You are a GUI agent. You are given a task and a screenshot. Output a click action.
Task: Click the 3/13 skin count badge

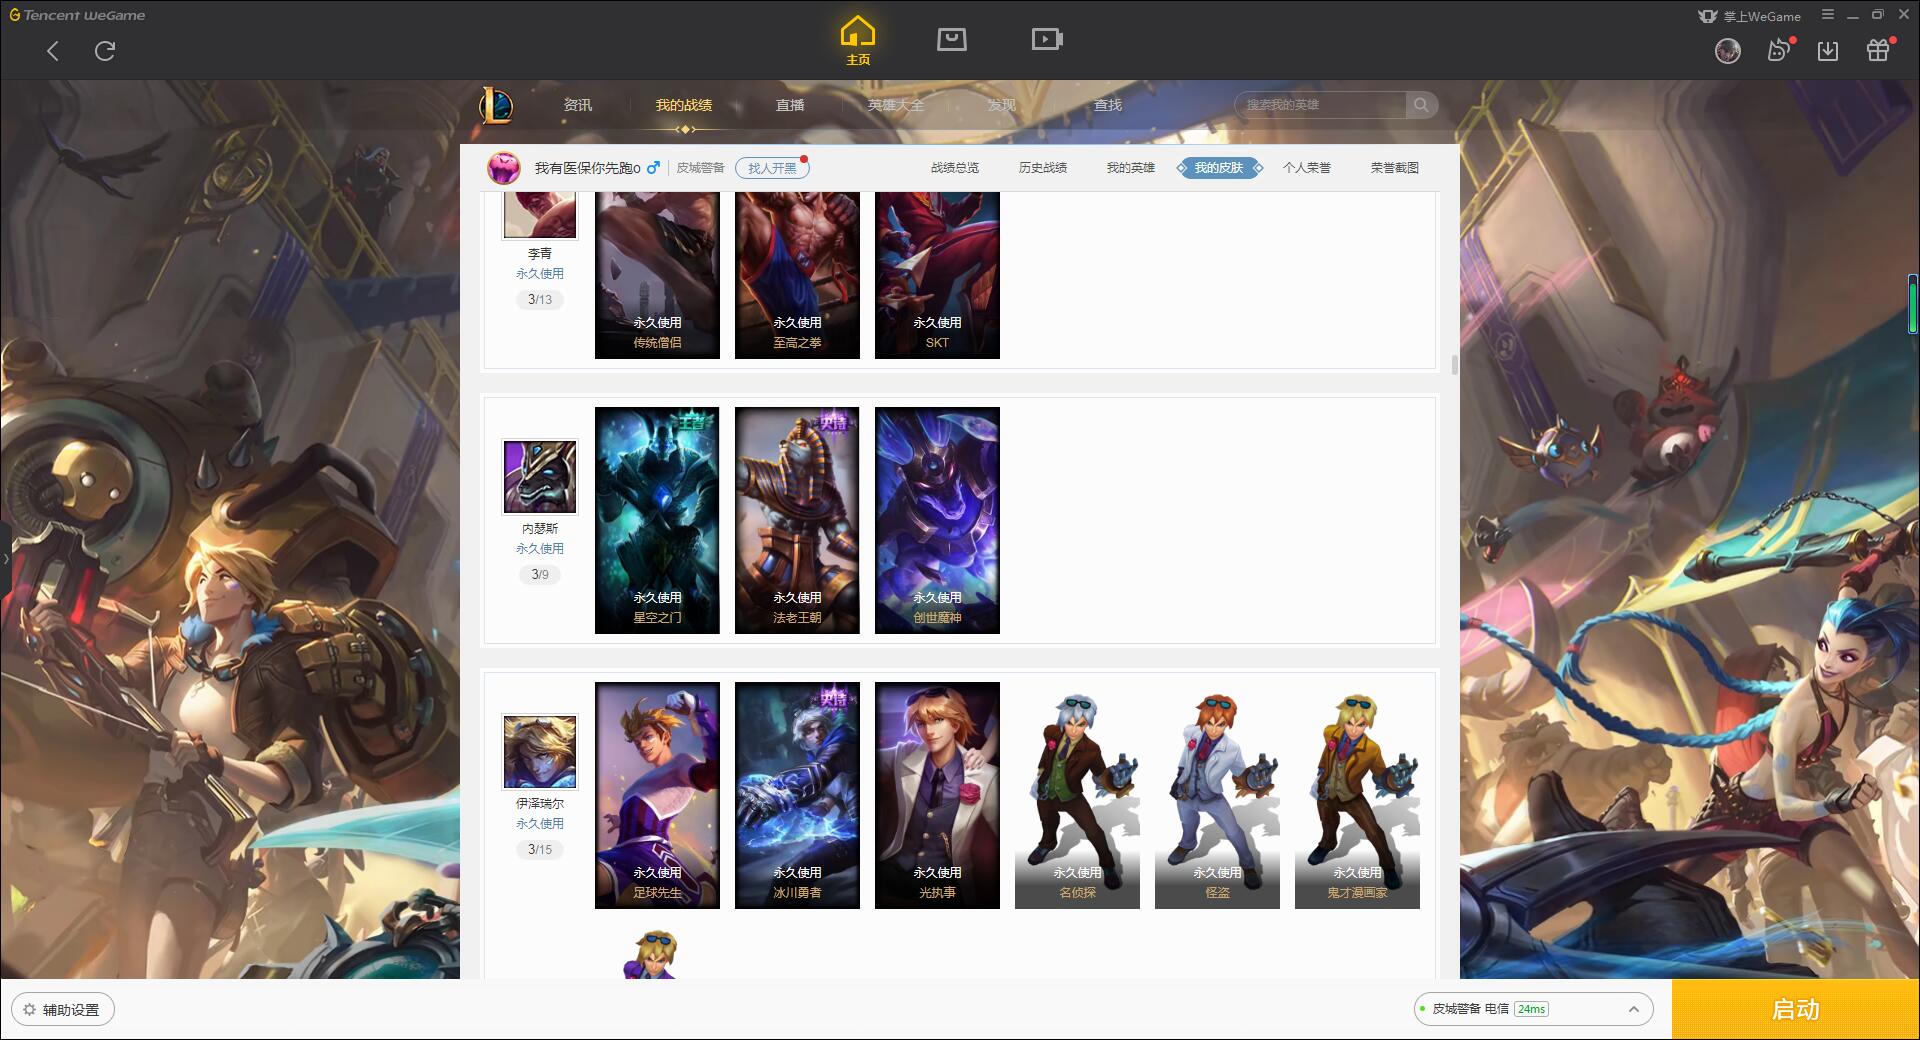tap(540, 299)
